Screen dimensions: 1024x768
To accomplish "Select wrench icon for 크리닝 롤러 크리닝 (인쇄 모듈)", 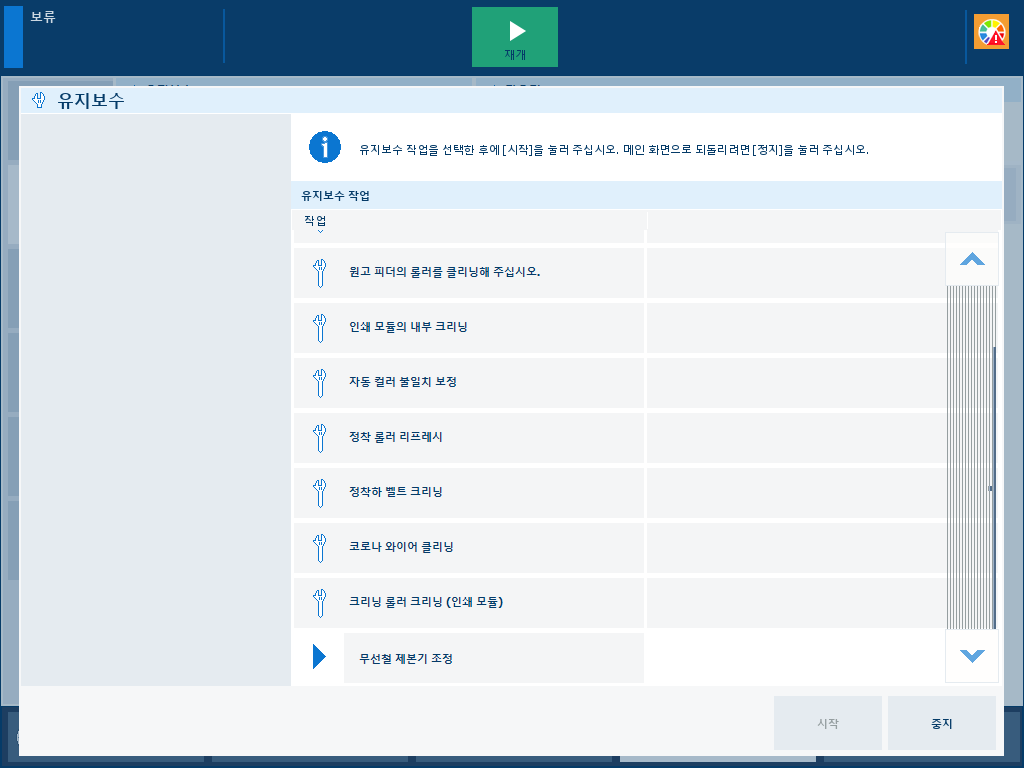I will coord(319,603).
